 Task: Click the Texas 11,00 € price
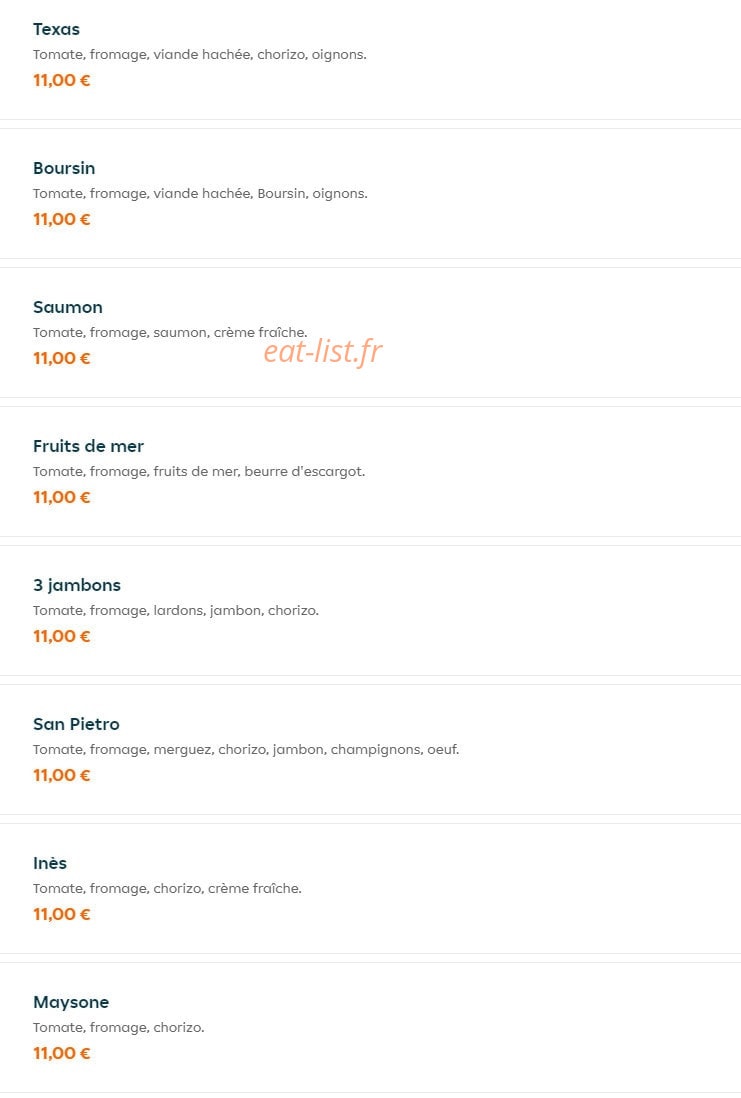click(62, 81)
